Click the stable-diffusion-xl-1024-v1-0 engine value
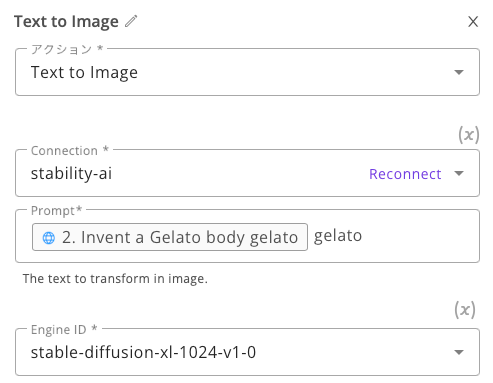 143,352
